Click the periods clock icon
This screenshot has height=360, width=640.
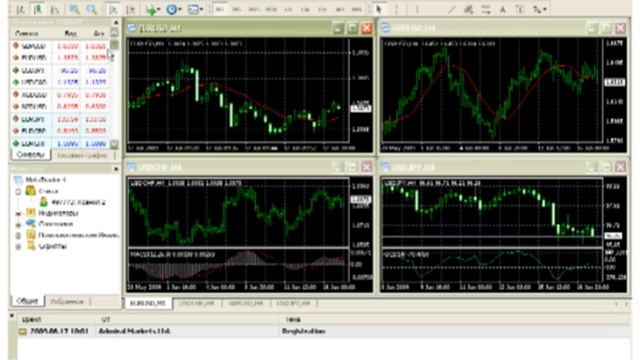171,9
